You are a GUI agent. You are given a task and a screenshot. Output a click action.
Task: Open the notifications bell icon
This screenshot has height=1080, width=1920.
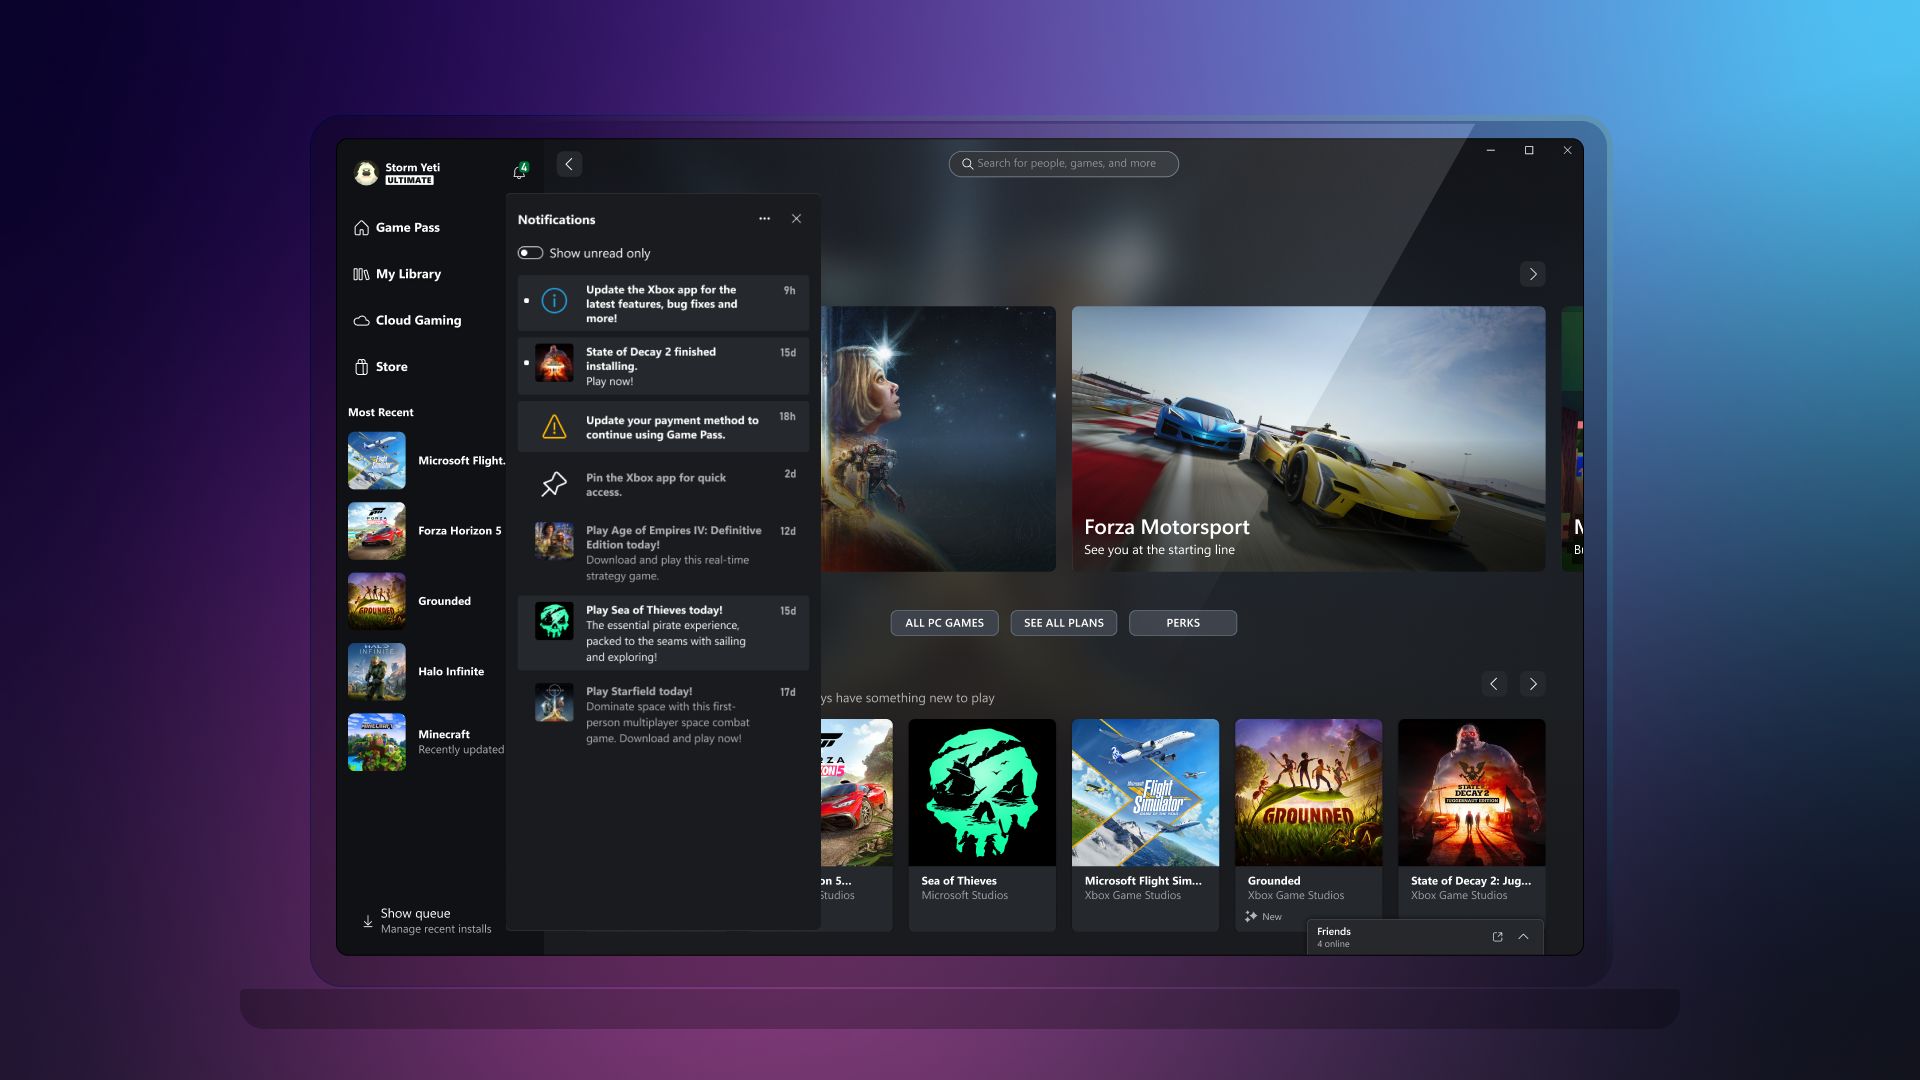pyautogui.click(x=519, y=172)
